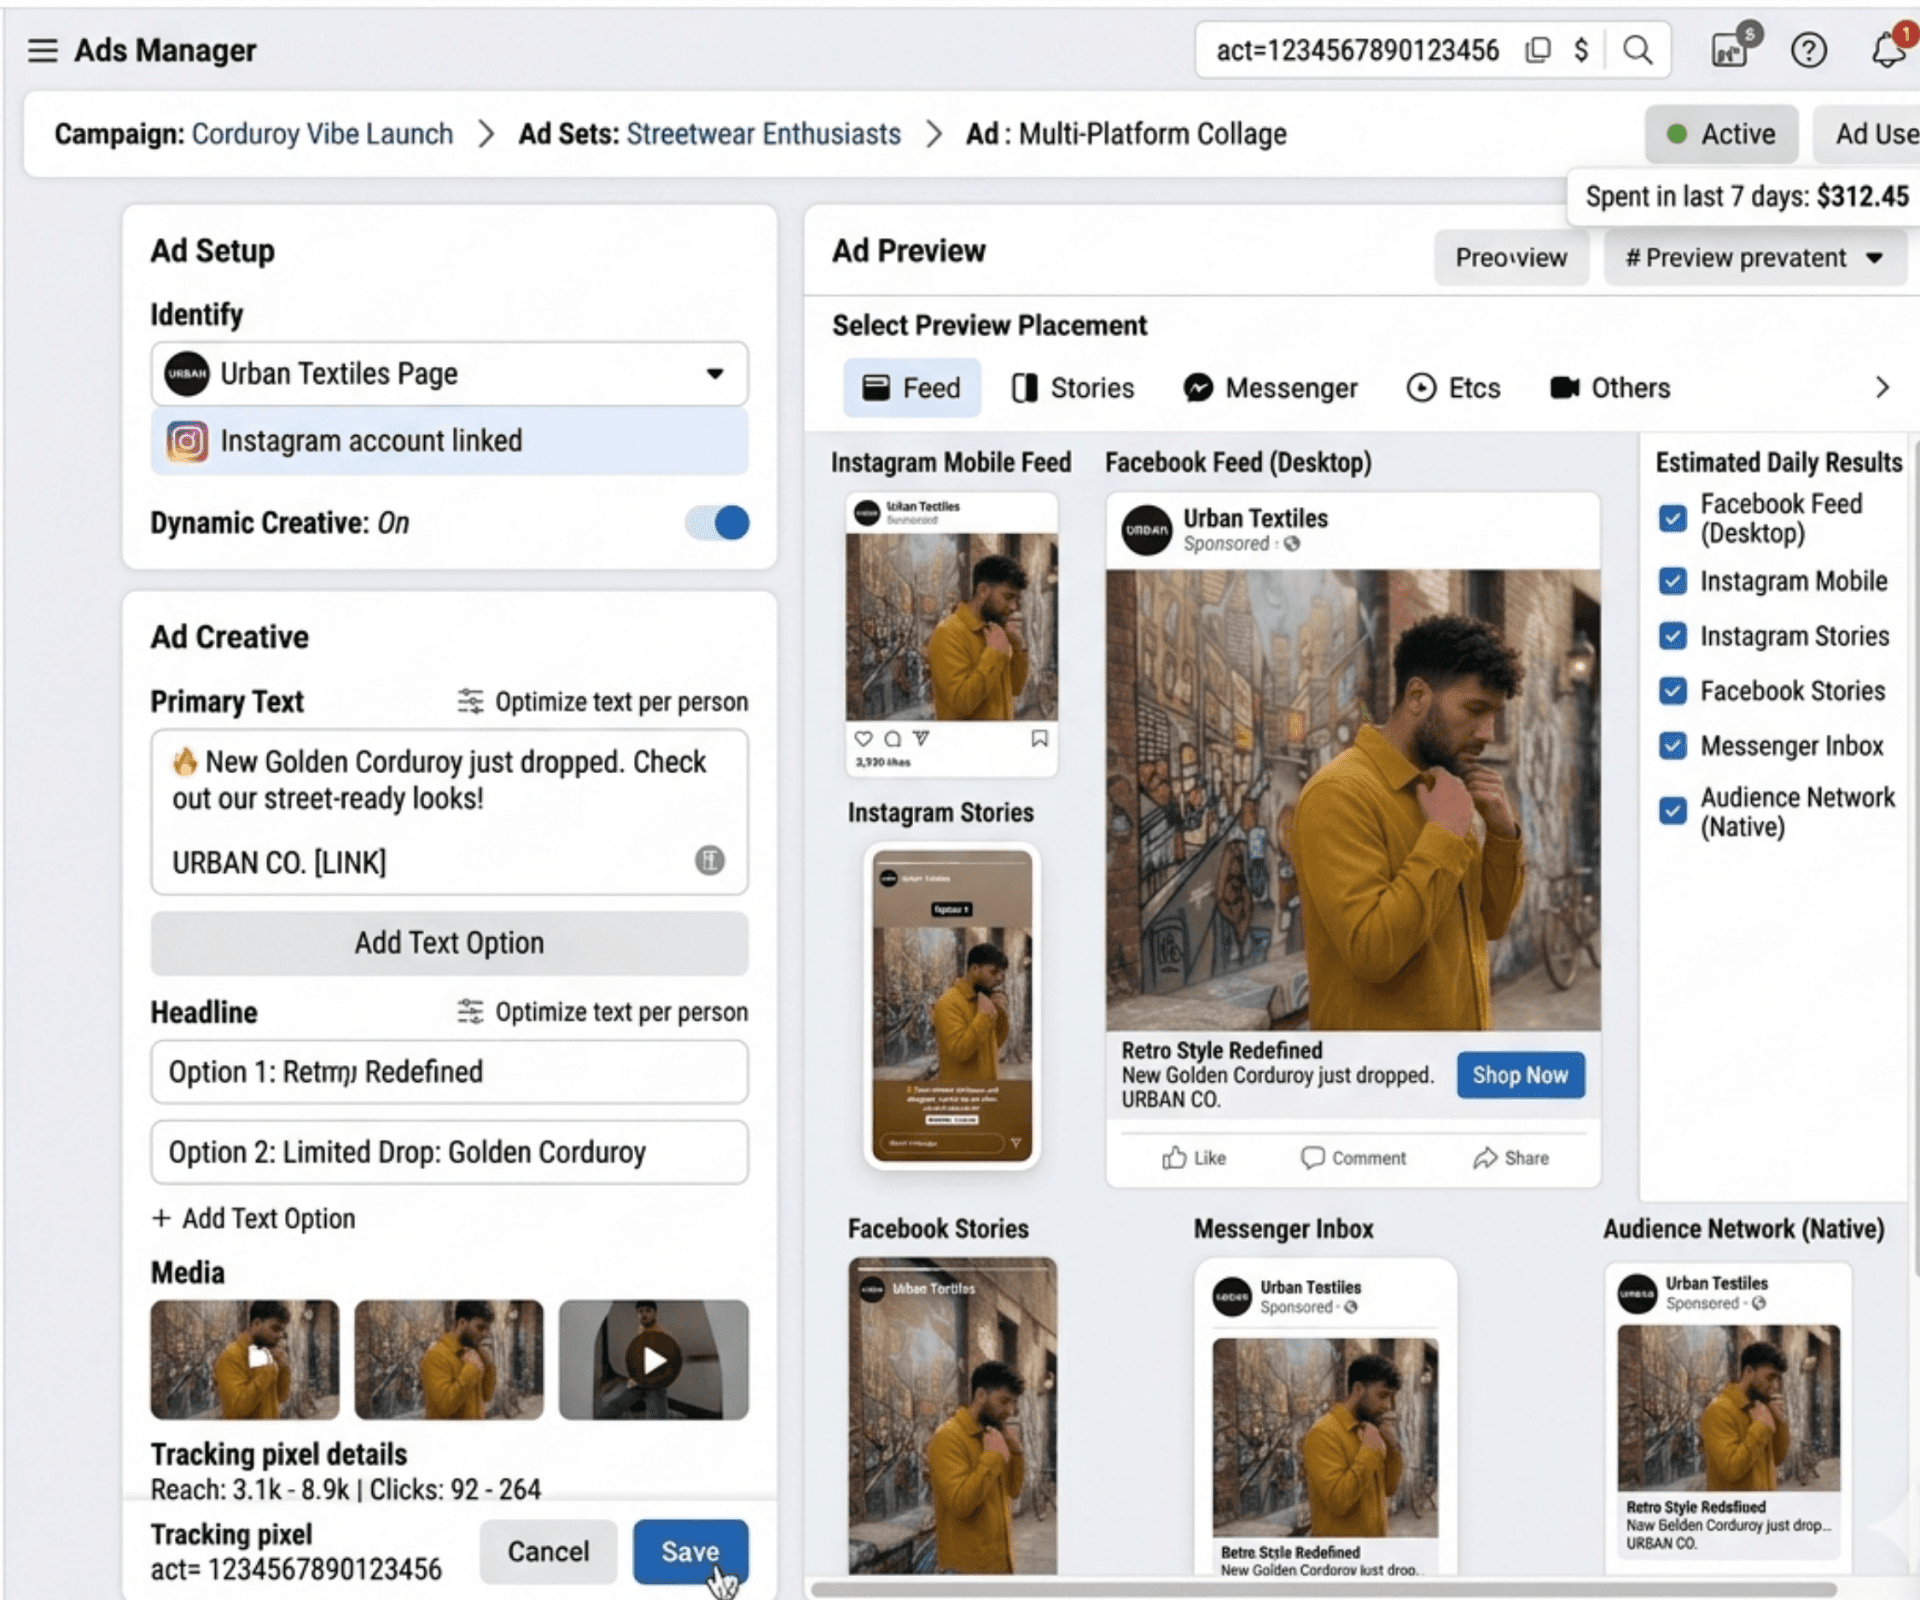Switch to the Stories placement tab
Image resolution: width=1920 pixels, height=1600 pixels.
(x=1073, y=388)
